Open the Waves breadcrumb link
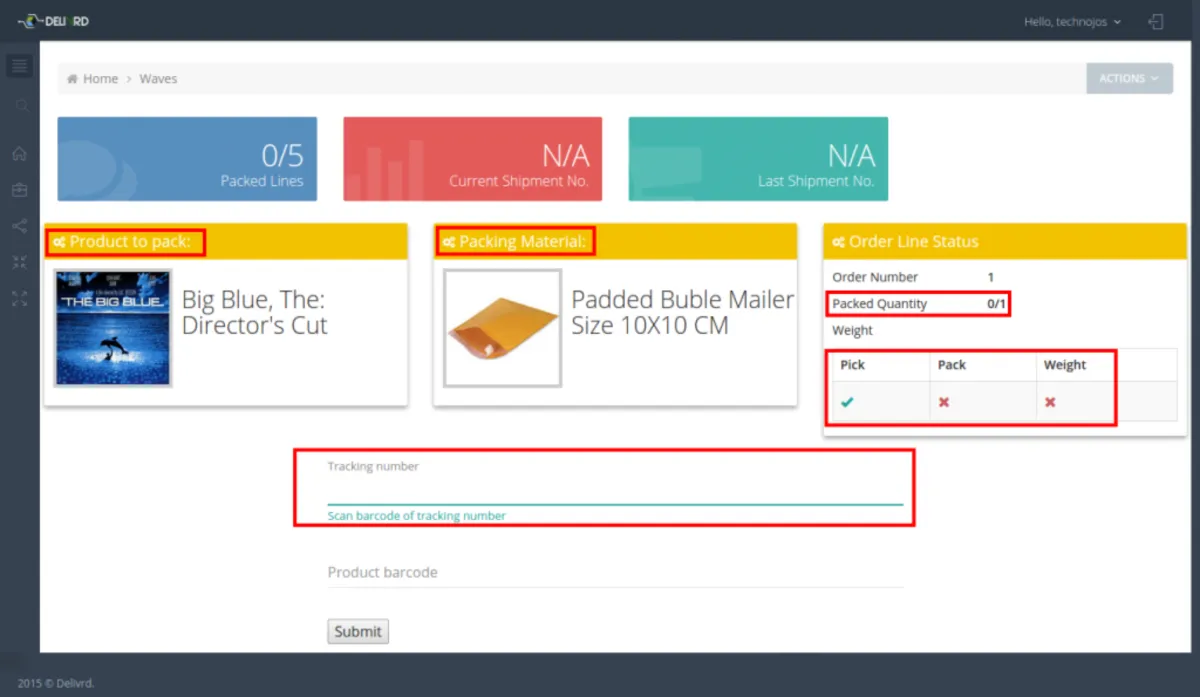The image size is (1200, 697). click(x=158, y=79)
